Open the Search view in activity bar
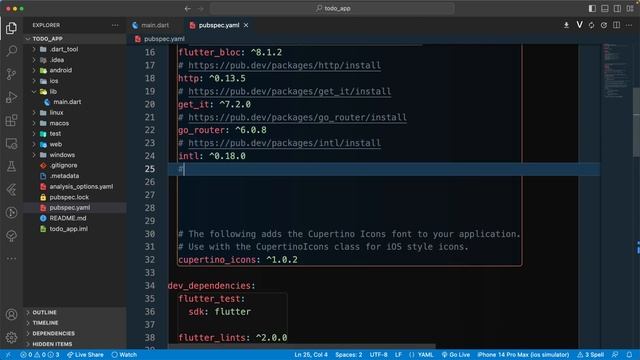 coord(11,51)
